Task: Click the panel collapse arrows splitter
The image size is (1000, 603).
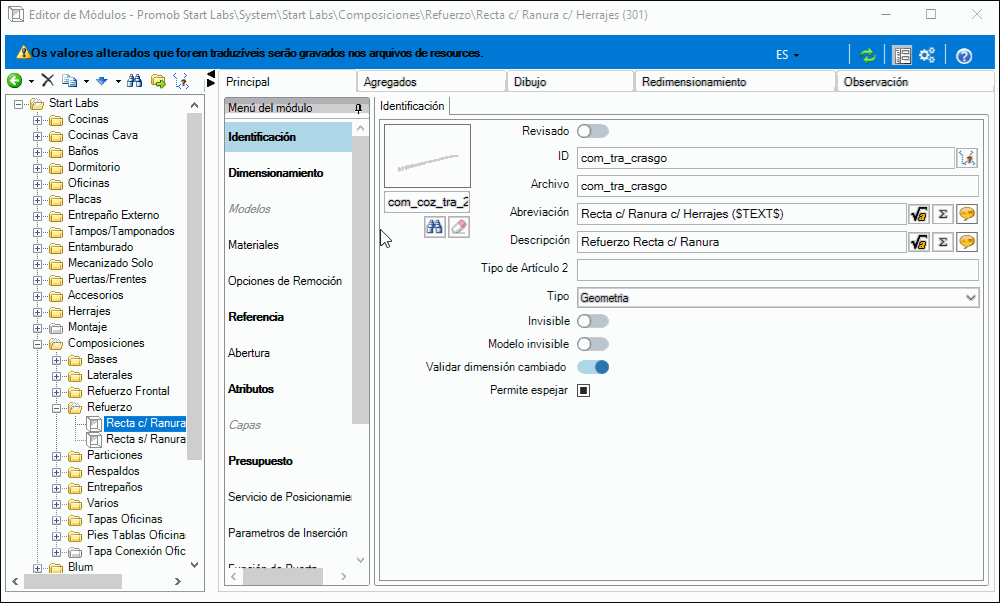Action: [211, 79]
